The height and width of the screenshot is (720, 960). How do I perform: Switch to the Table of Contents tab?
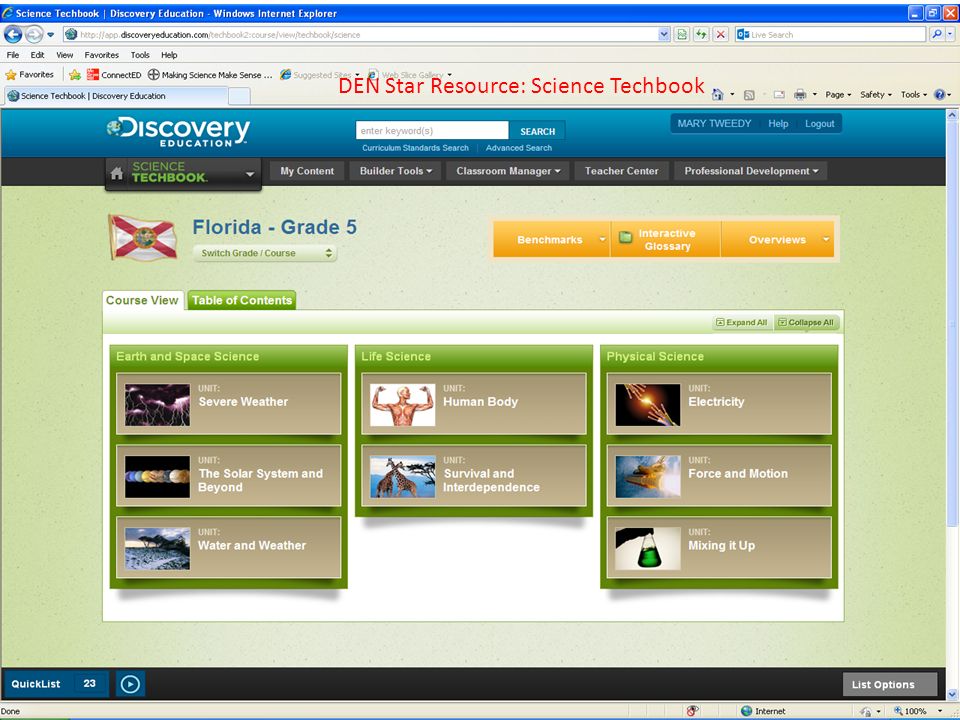pos(242,300)
